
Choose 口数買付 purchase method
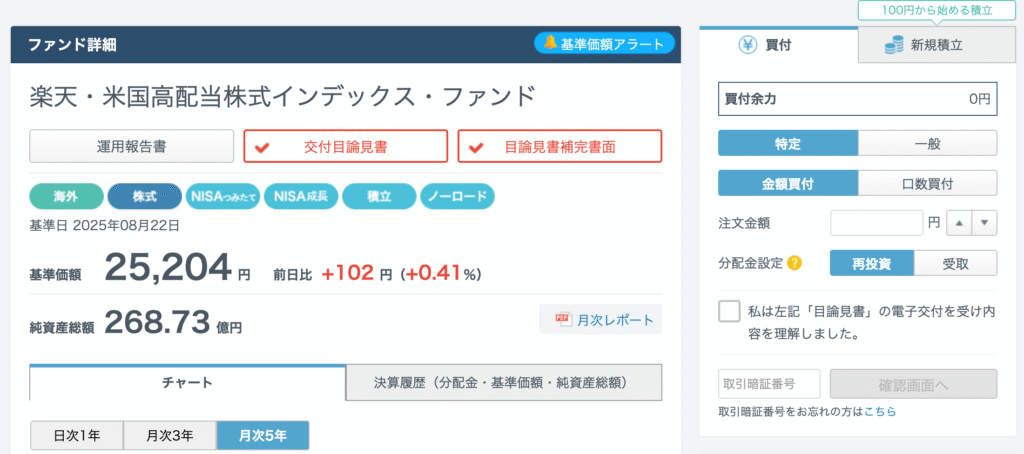927,183
